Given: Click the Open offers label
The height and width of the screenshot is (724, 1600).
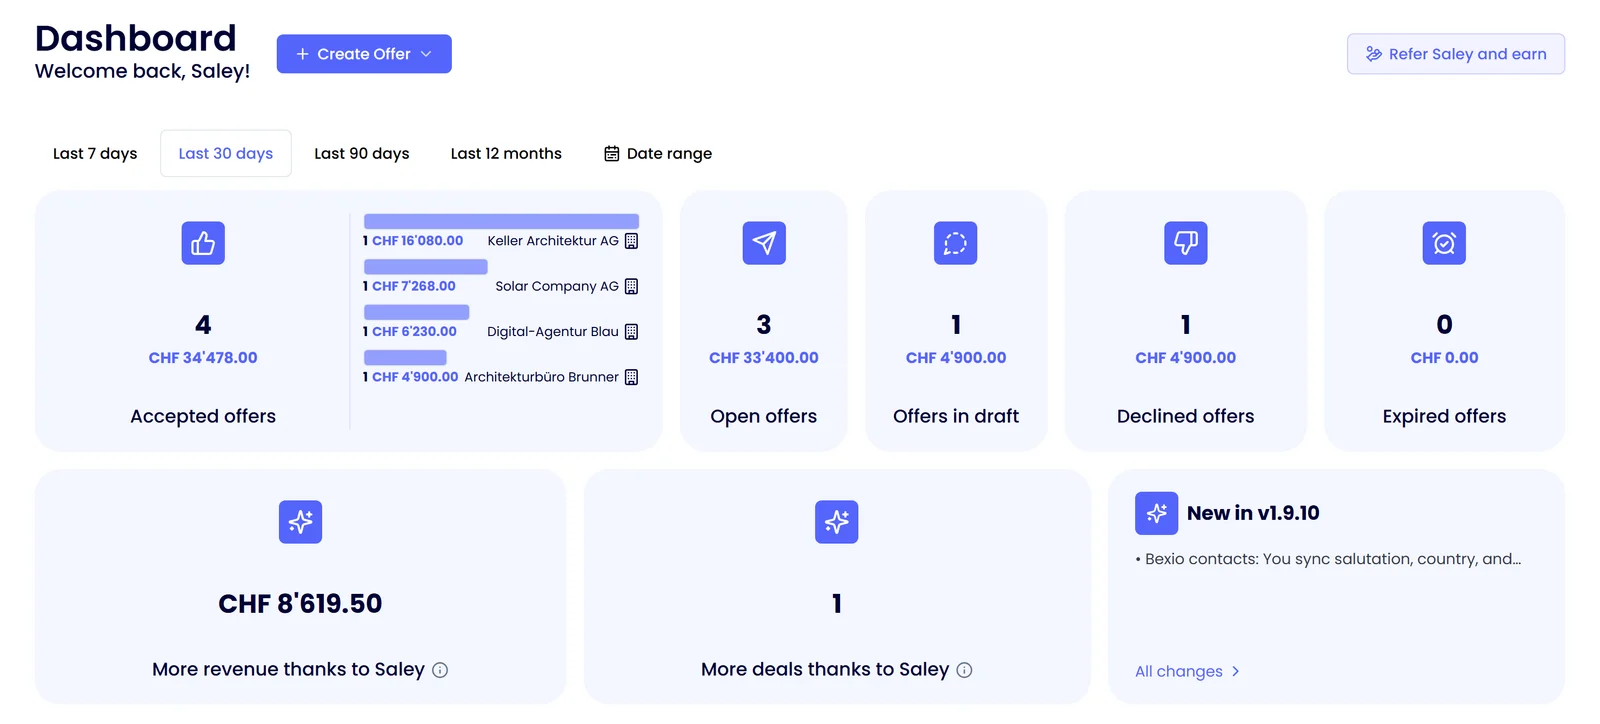Looking at the screenshot, I should 764,416.
